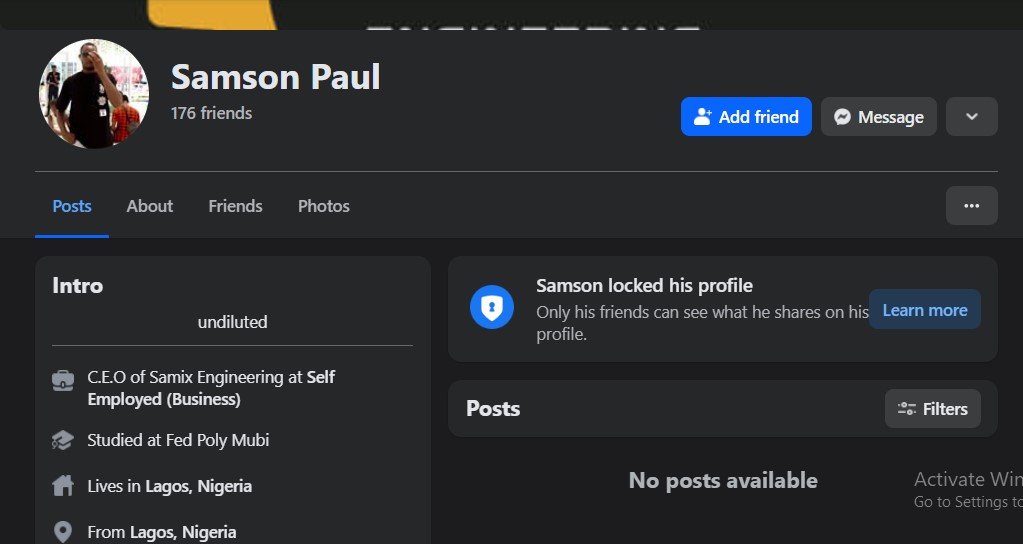The height and width of the screenshot is (544, 1023).
Task: Open the Posts tab
Action: (72, 206)
